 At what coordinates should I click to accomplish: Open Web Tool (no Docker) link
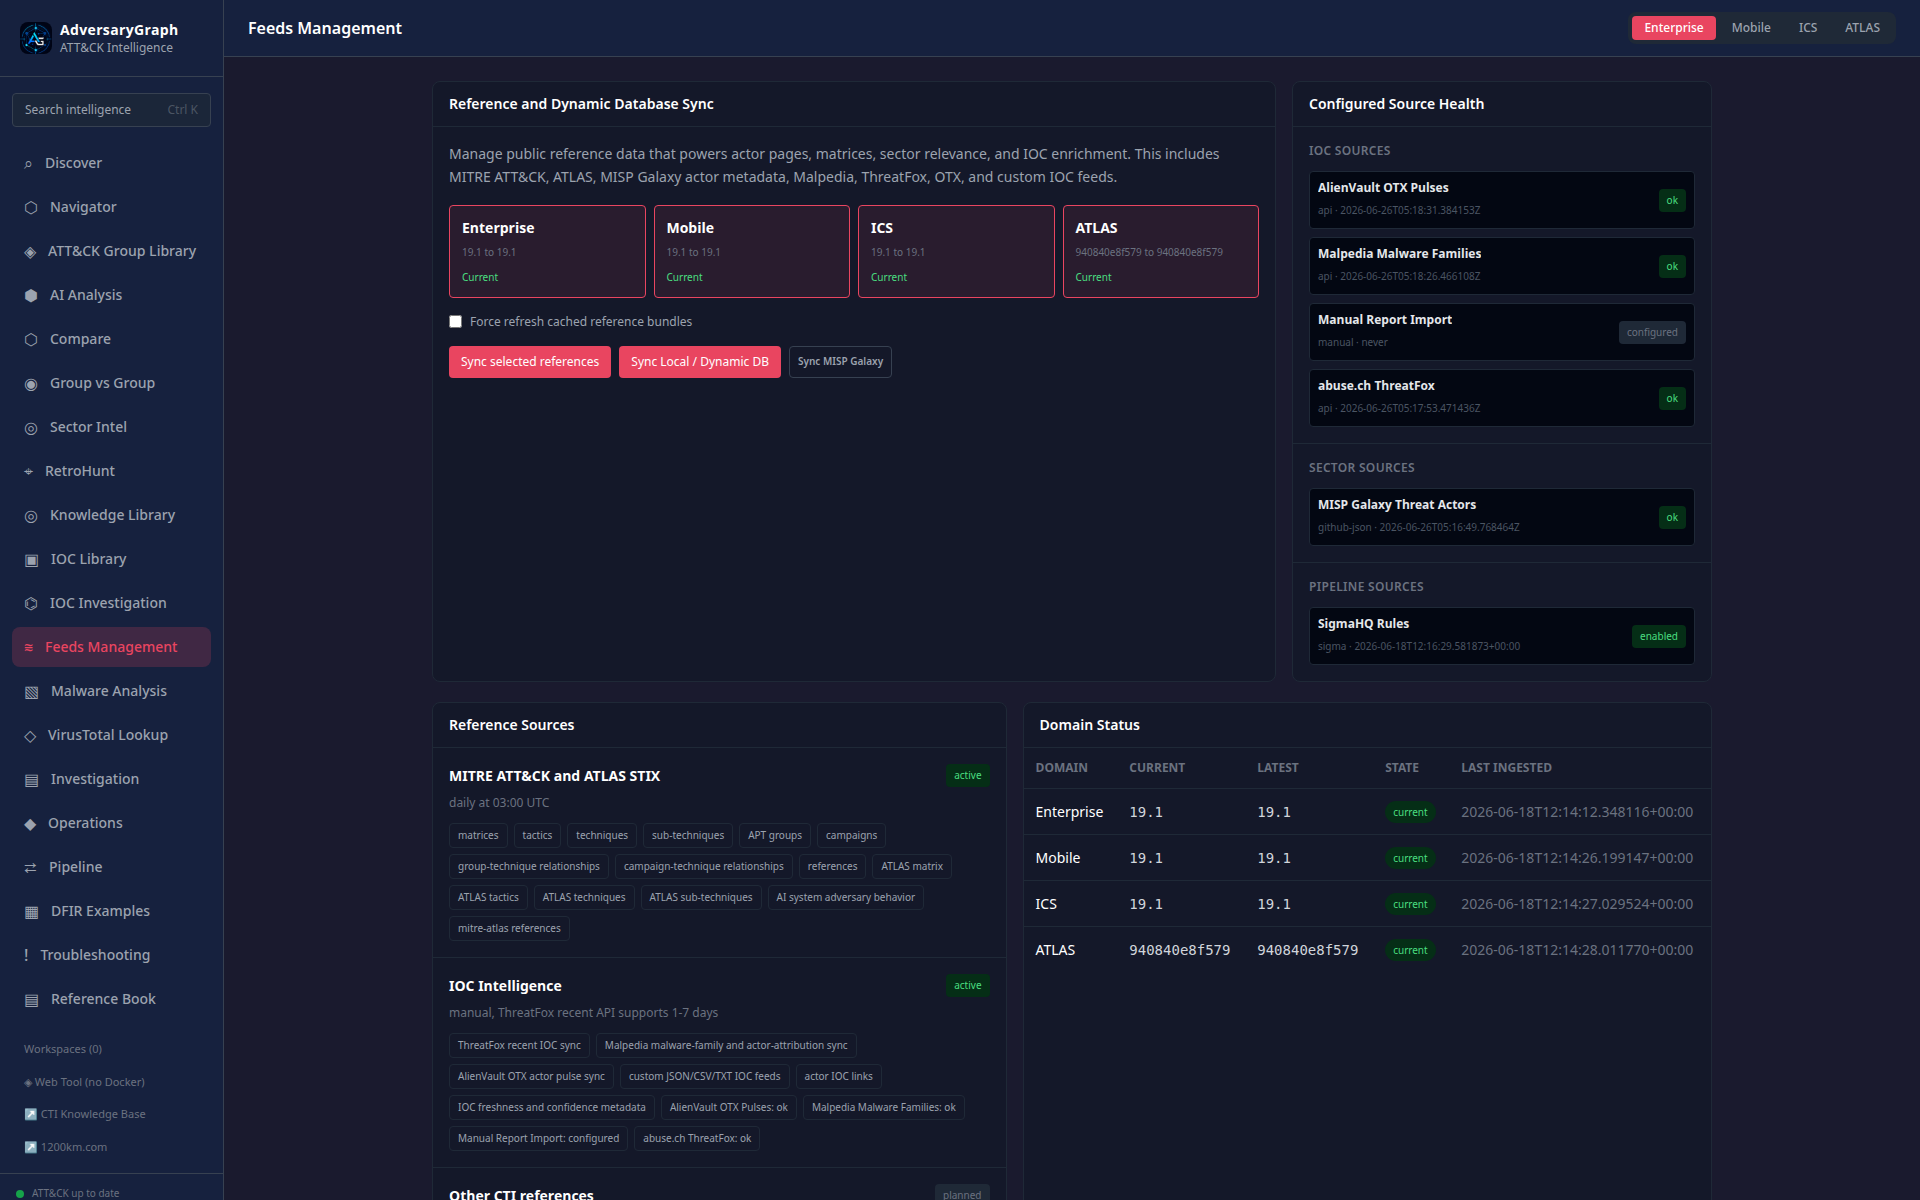(x=85, y=1083)
